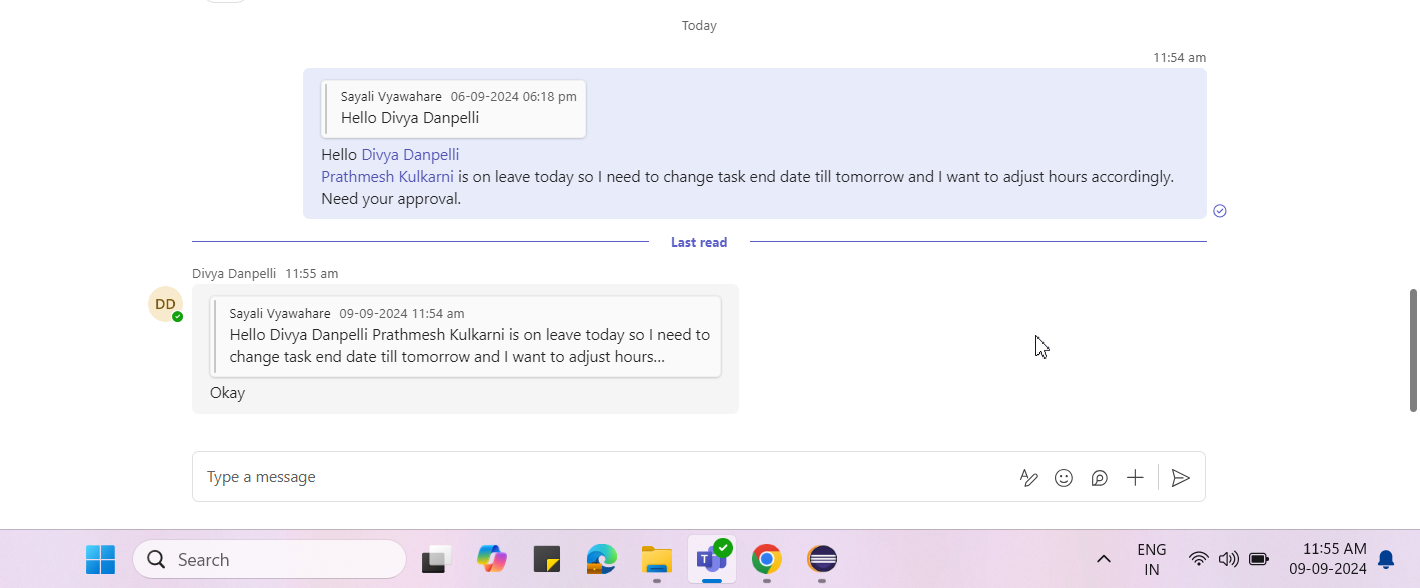This screenshot has height=588, width=1420.
Task: Open Loop components icon in compose box
Action: [x=1099, y=478]
